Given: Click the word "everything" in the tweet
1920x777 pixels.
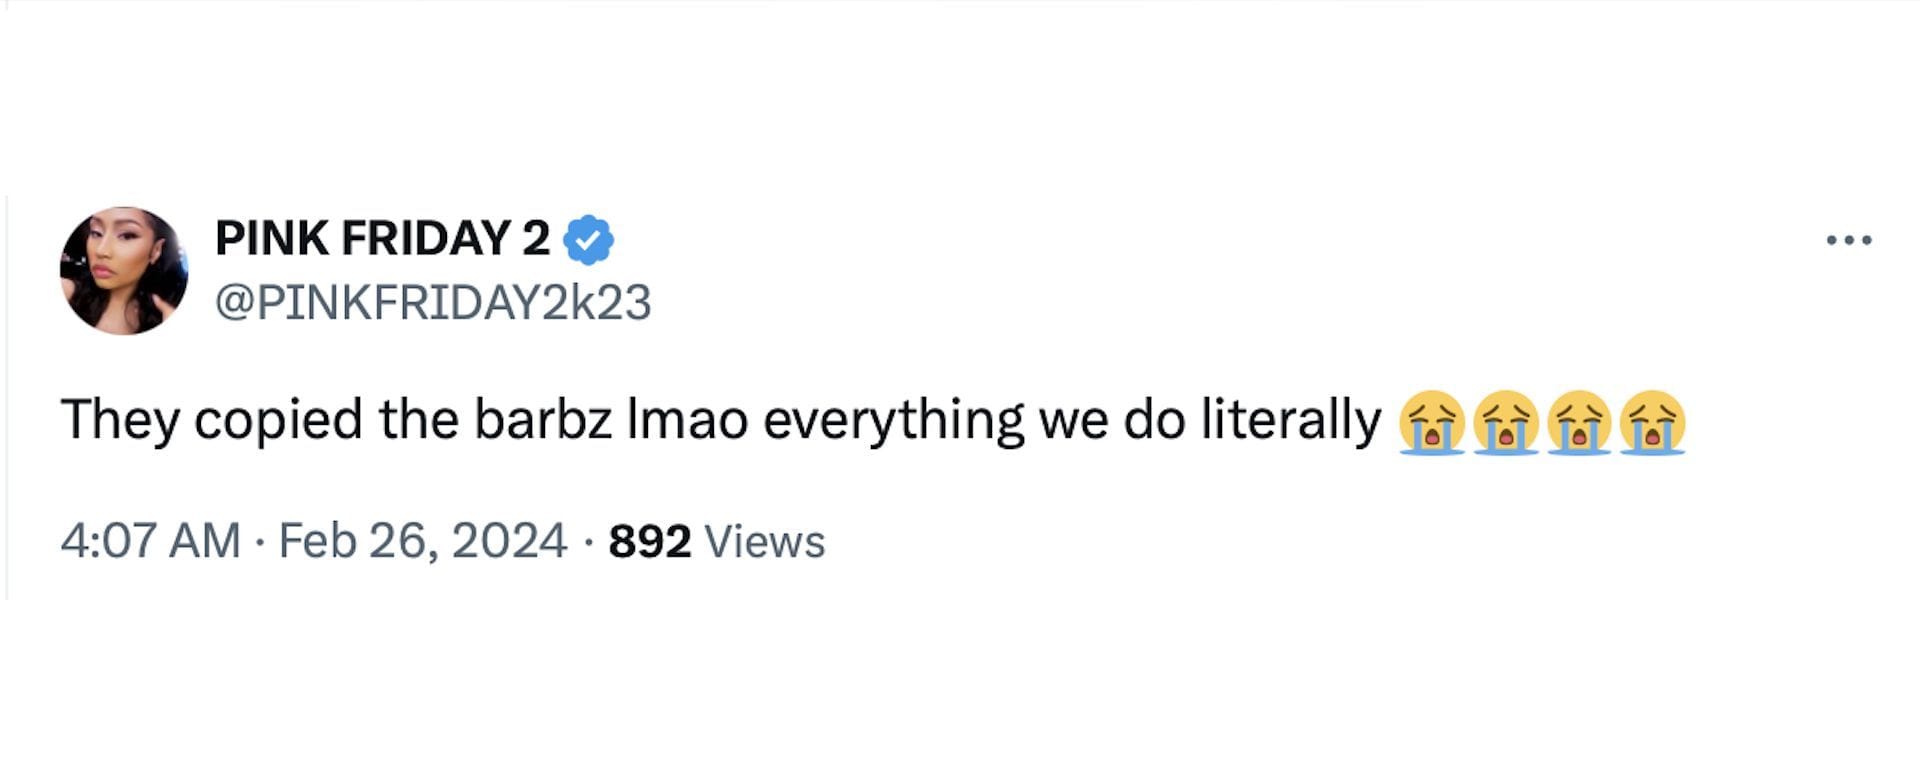Looking at the screenshot, I should [x=894, y=419].
